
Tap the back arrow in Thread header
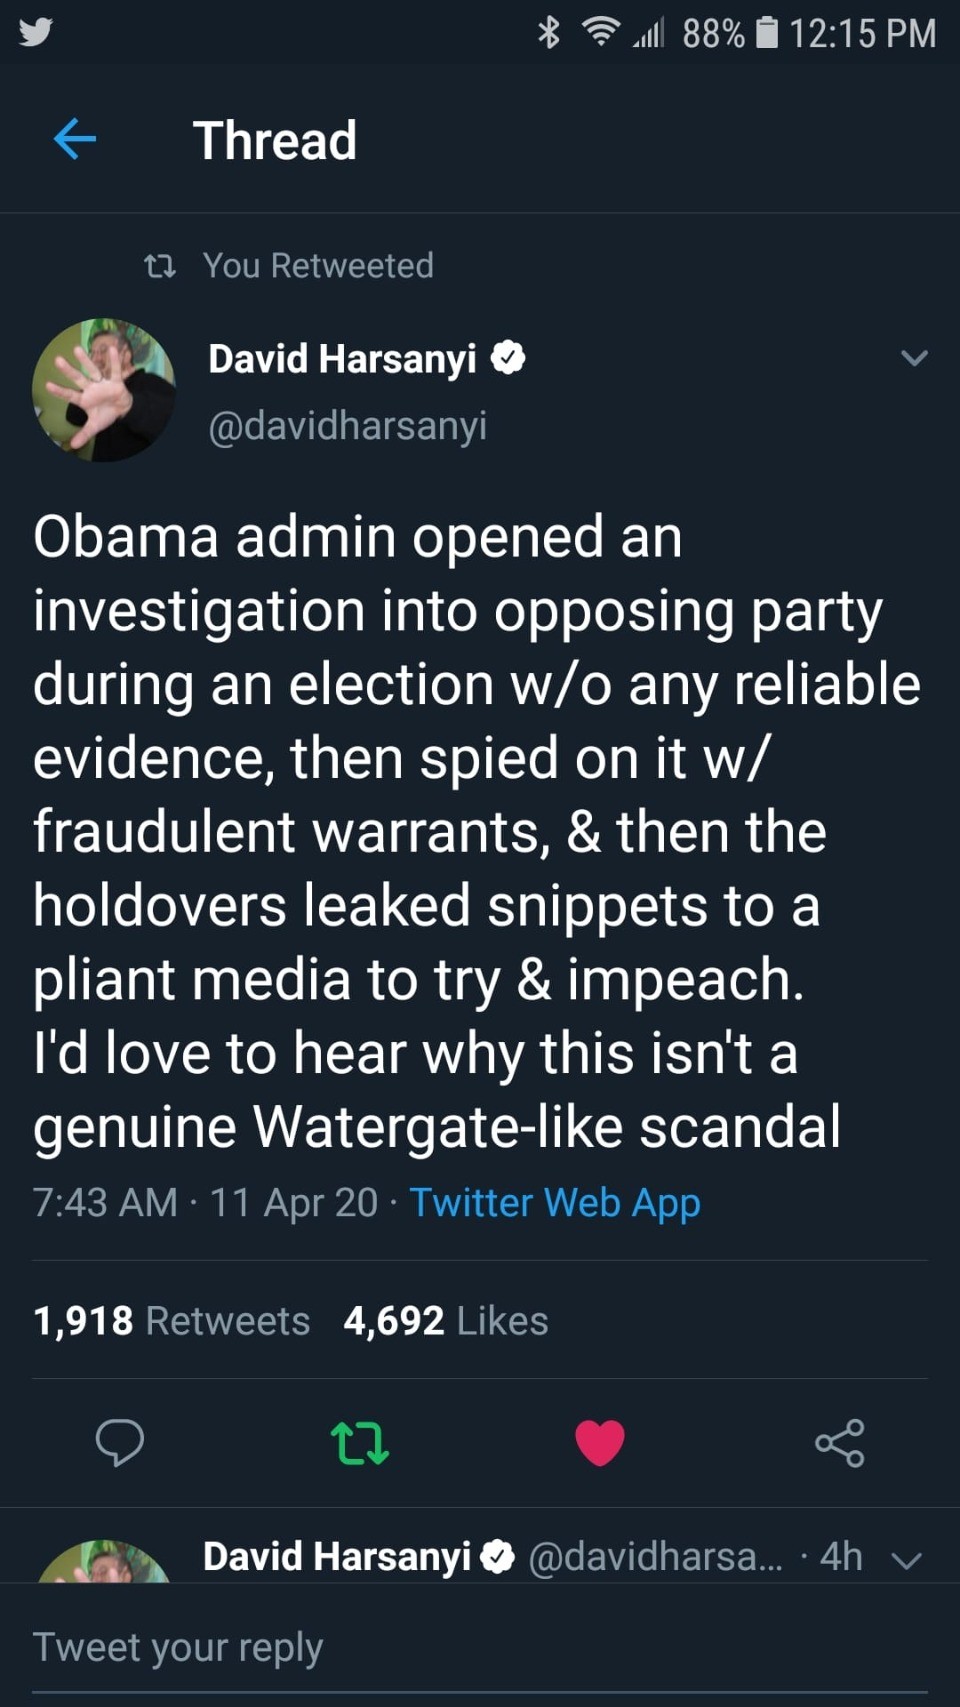[75, 139]
